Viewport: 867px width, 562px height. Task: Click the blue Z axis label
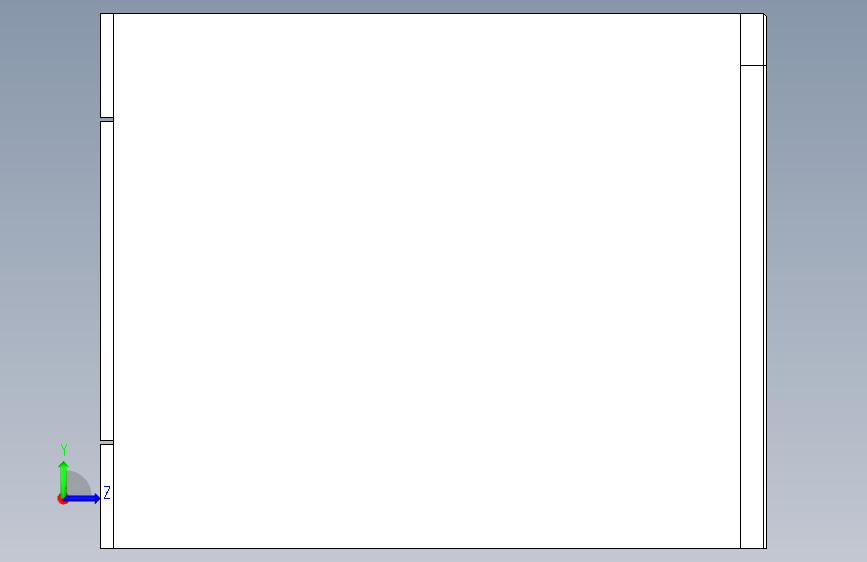[107, 492]
